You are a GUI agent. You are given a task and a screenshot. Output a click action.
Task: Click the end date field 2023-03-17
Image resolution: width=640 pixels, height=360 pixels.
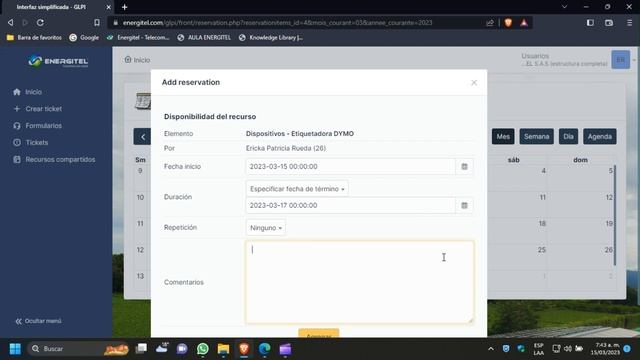(x=350, y=205)
